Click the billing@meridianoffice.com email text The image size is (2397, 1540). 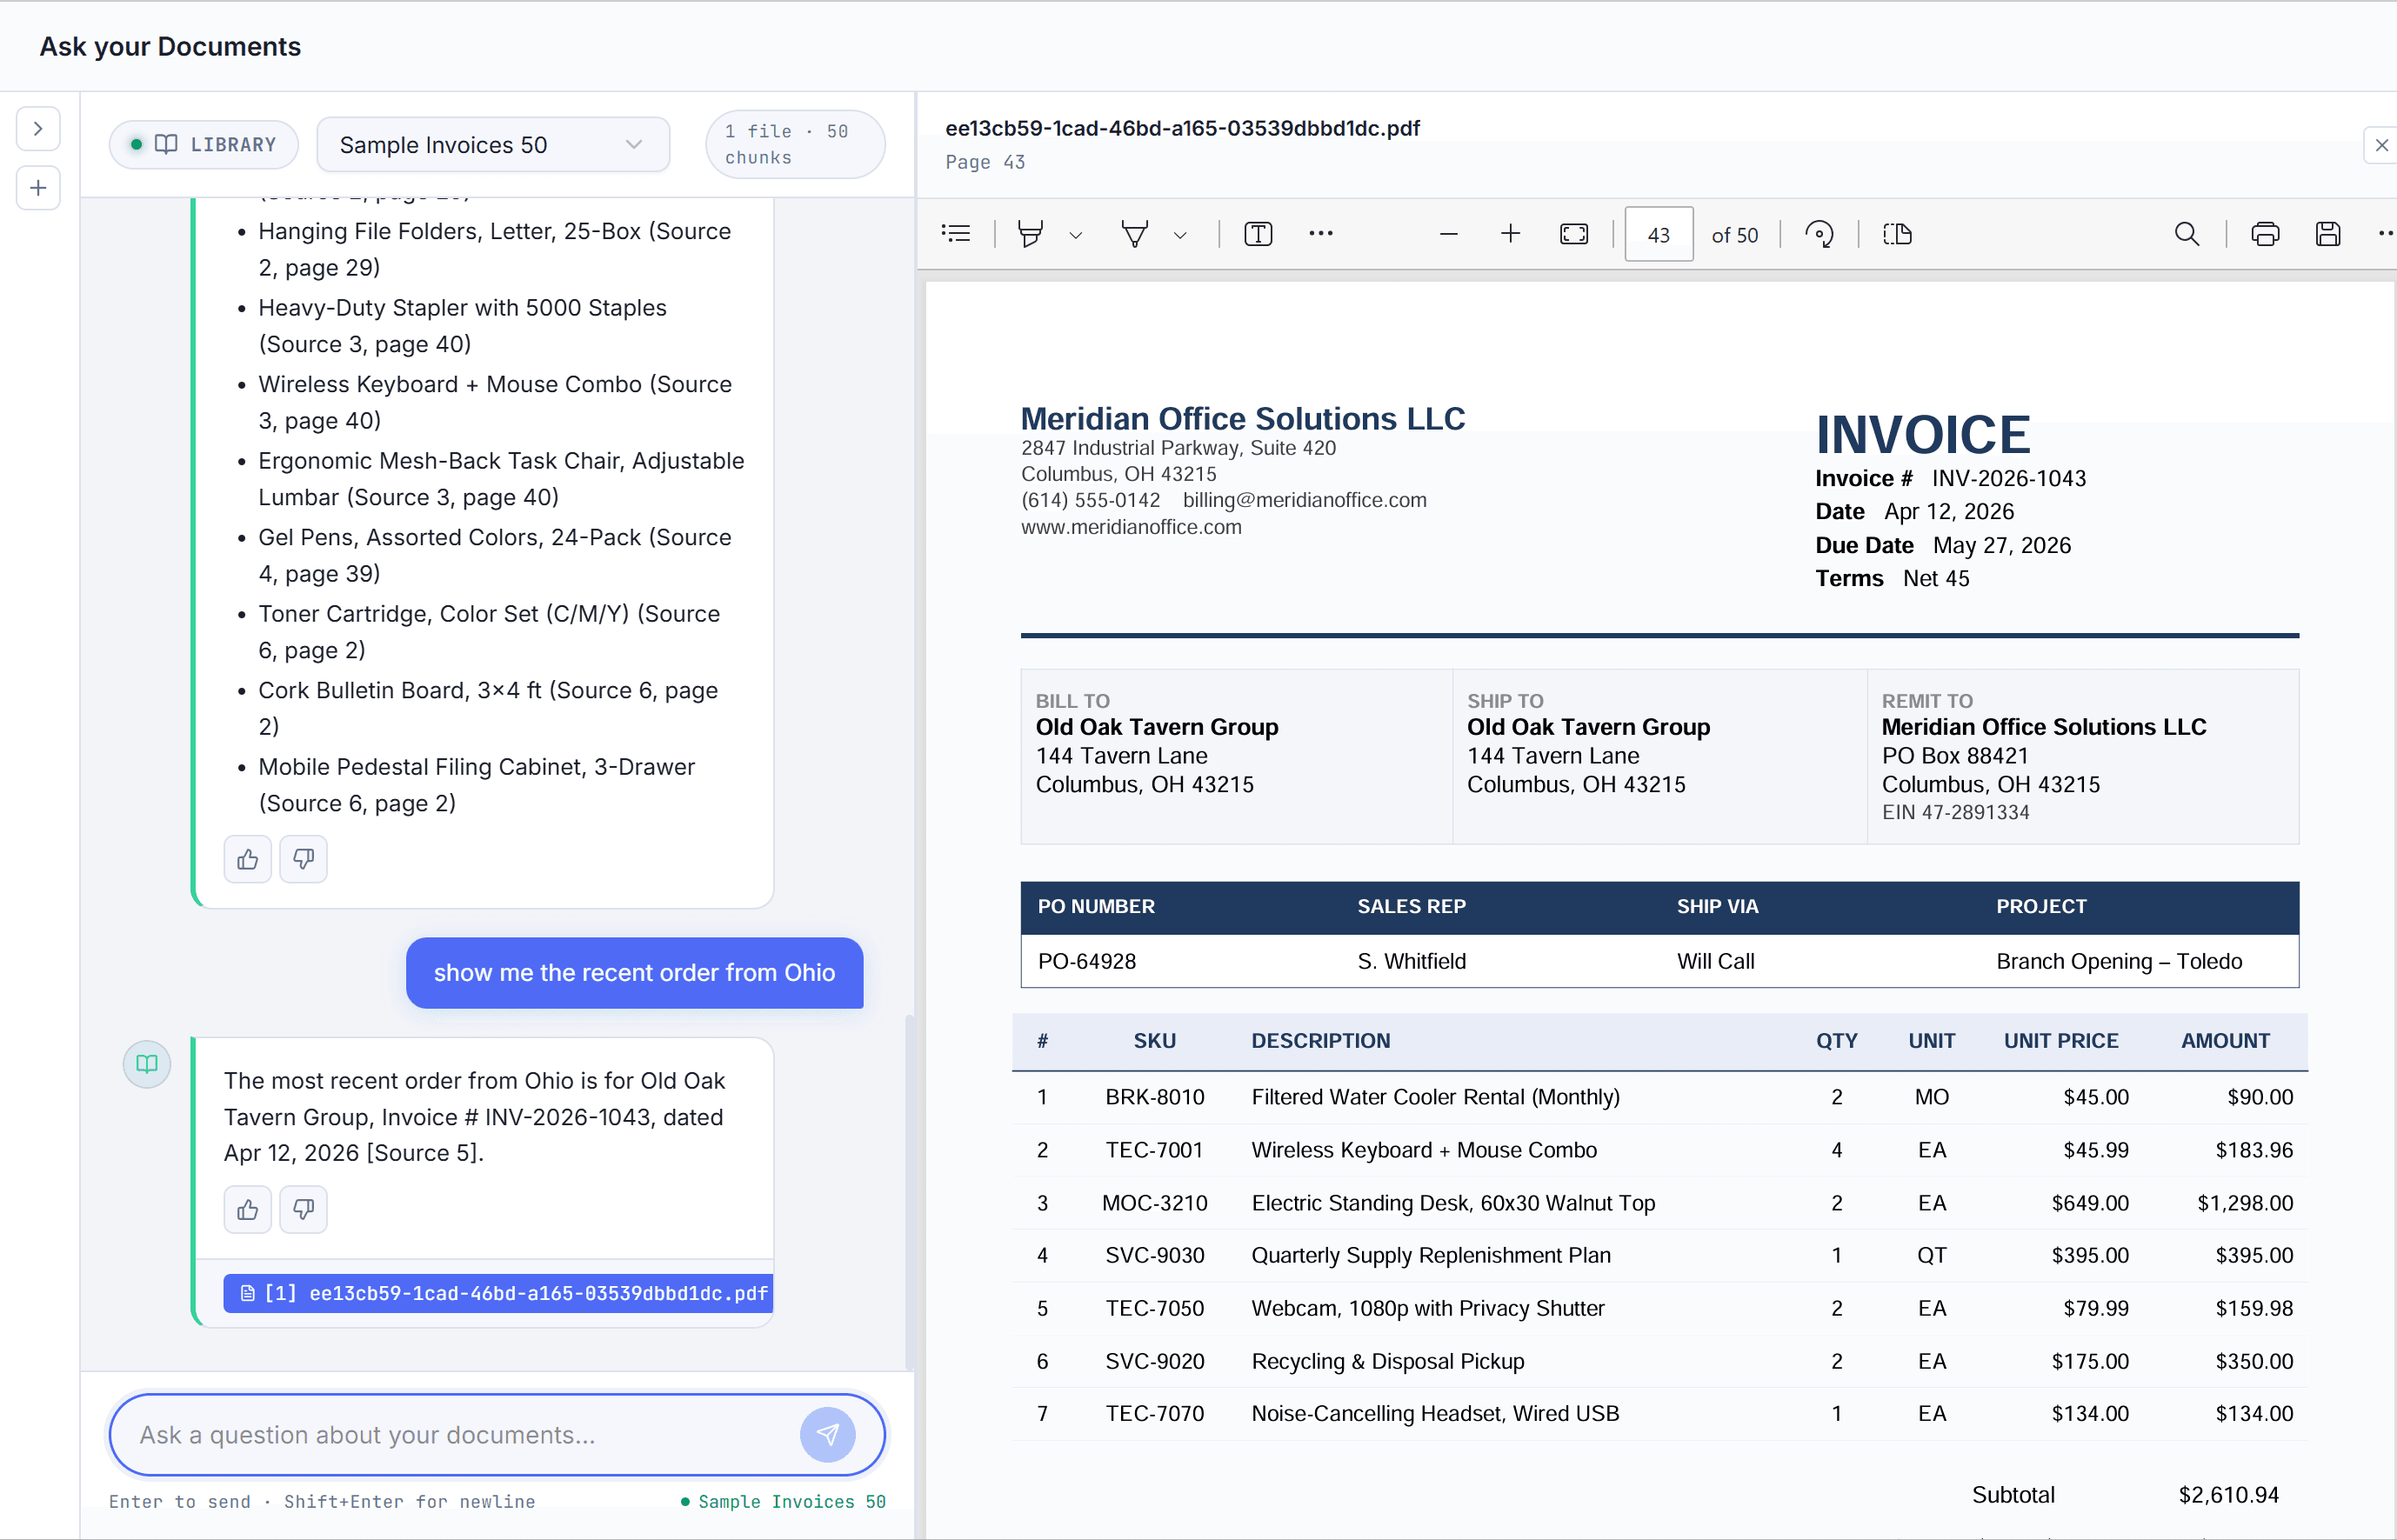1304,500
